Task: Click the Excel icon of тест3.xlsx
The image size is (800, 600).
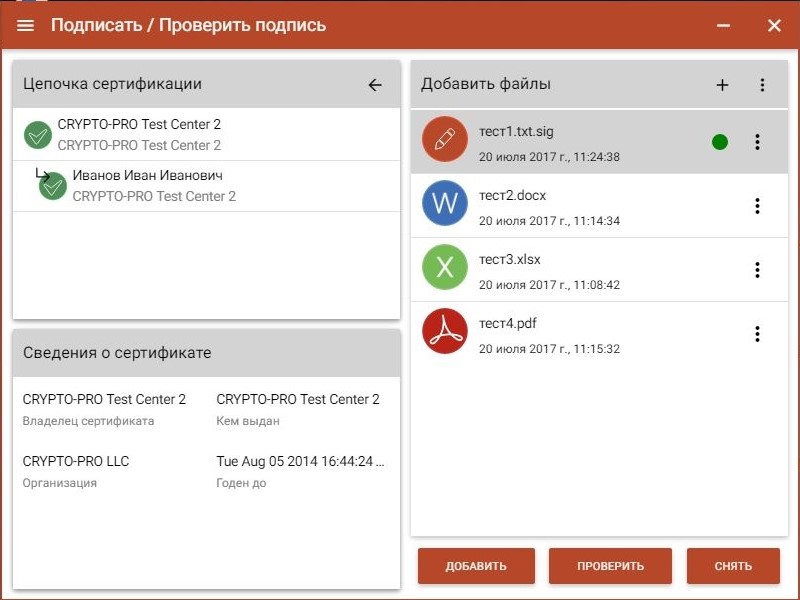Action: point(445,267)
